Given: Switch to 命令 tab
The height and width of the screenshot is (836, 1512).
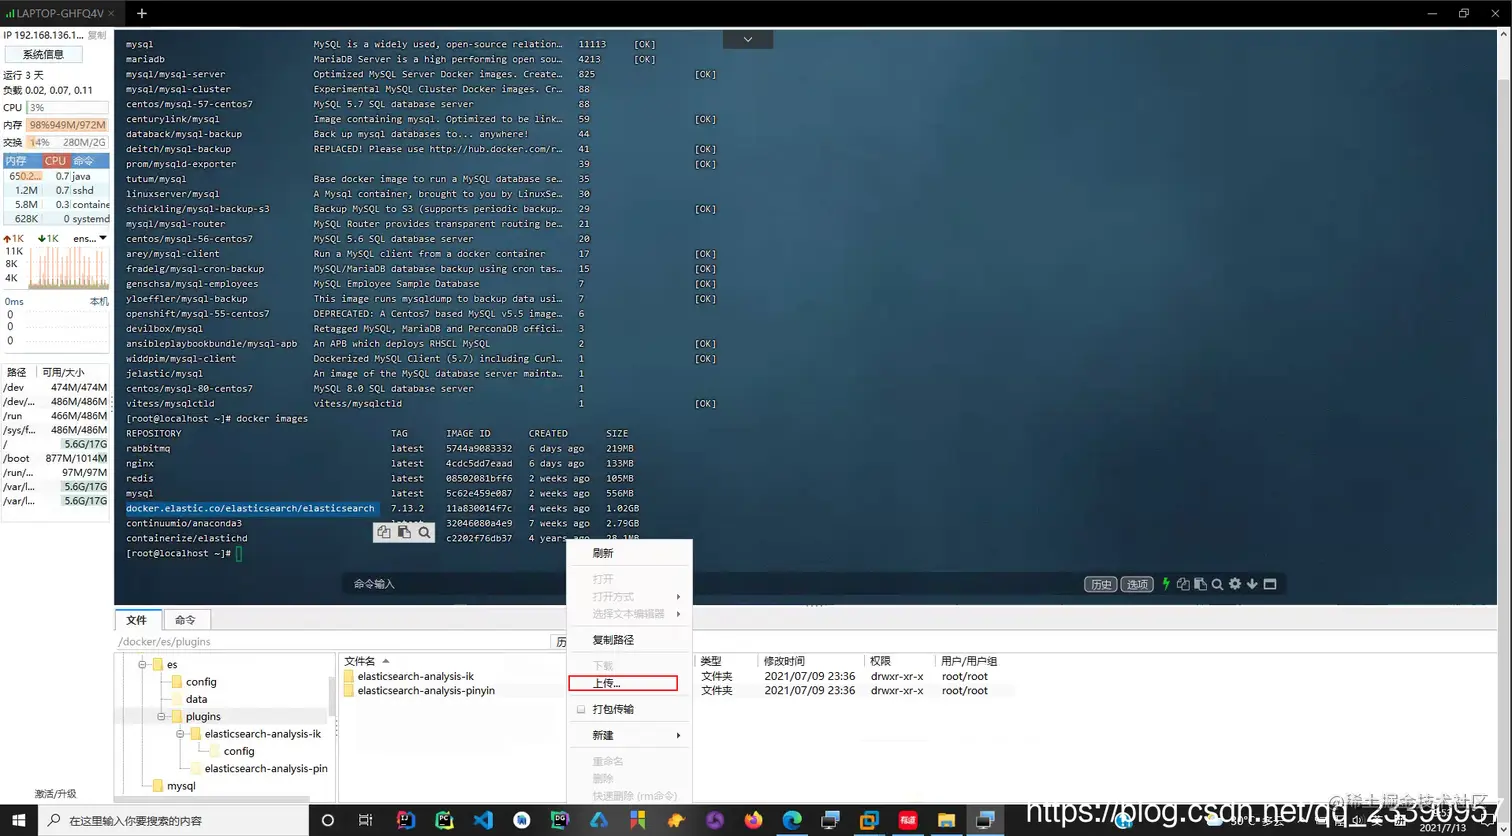Looking at the screenshot, I should coord(186,620).
